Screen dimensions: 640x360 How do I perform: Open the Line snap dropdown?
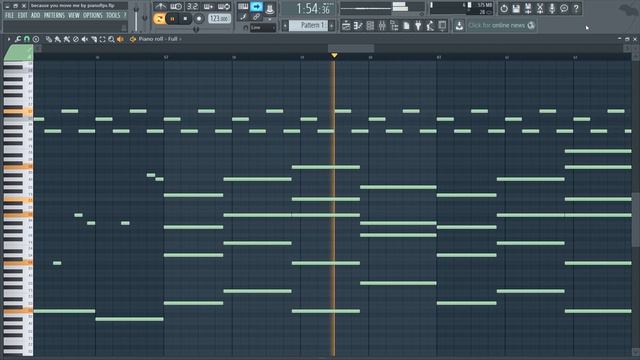click(x=263, y=27)
